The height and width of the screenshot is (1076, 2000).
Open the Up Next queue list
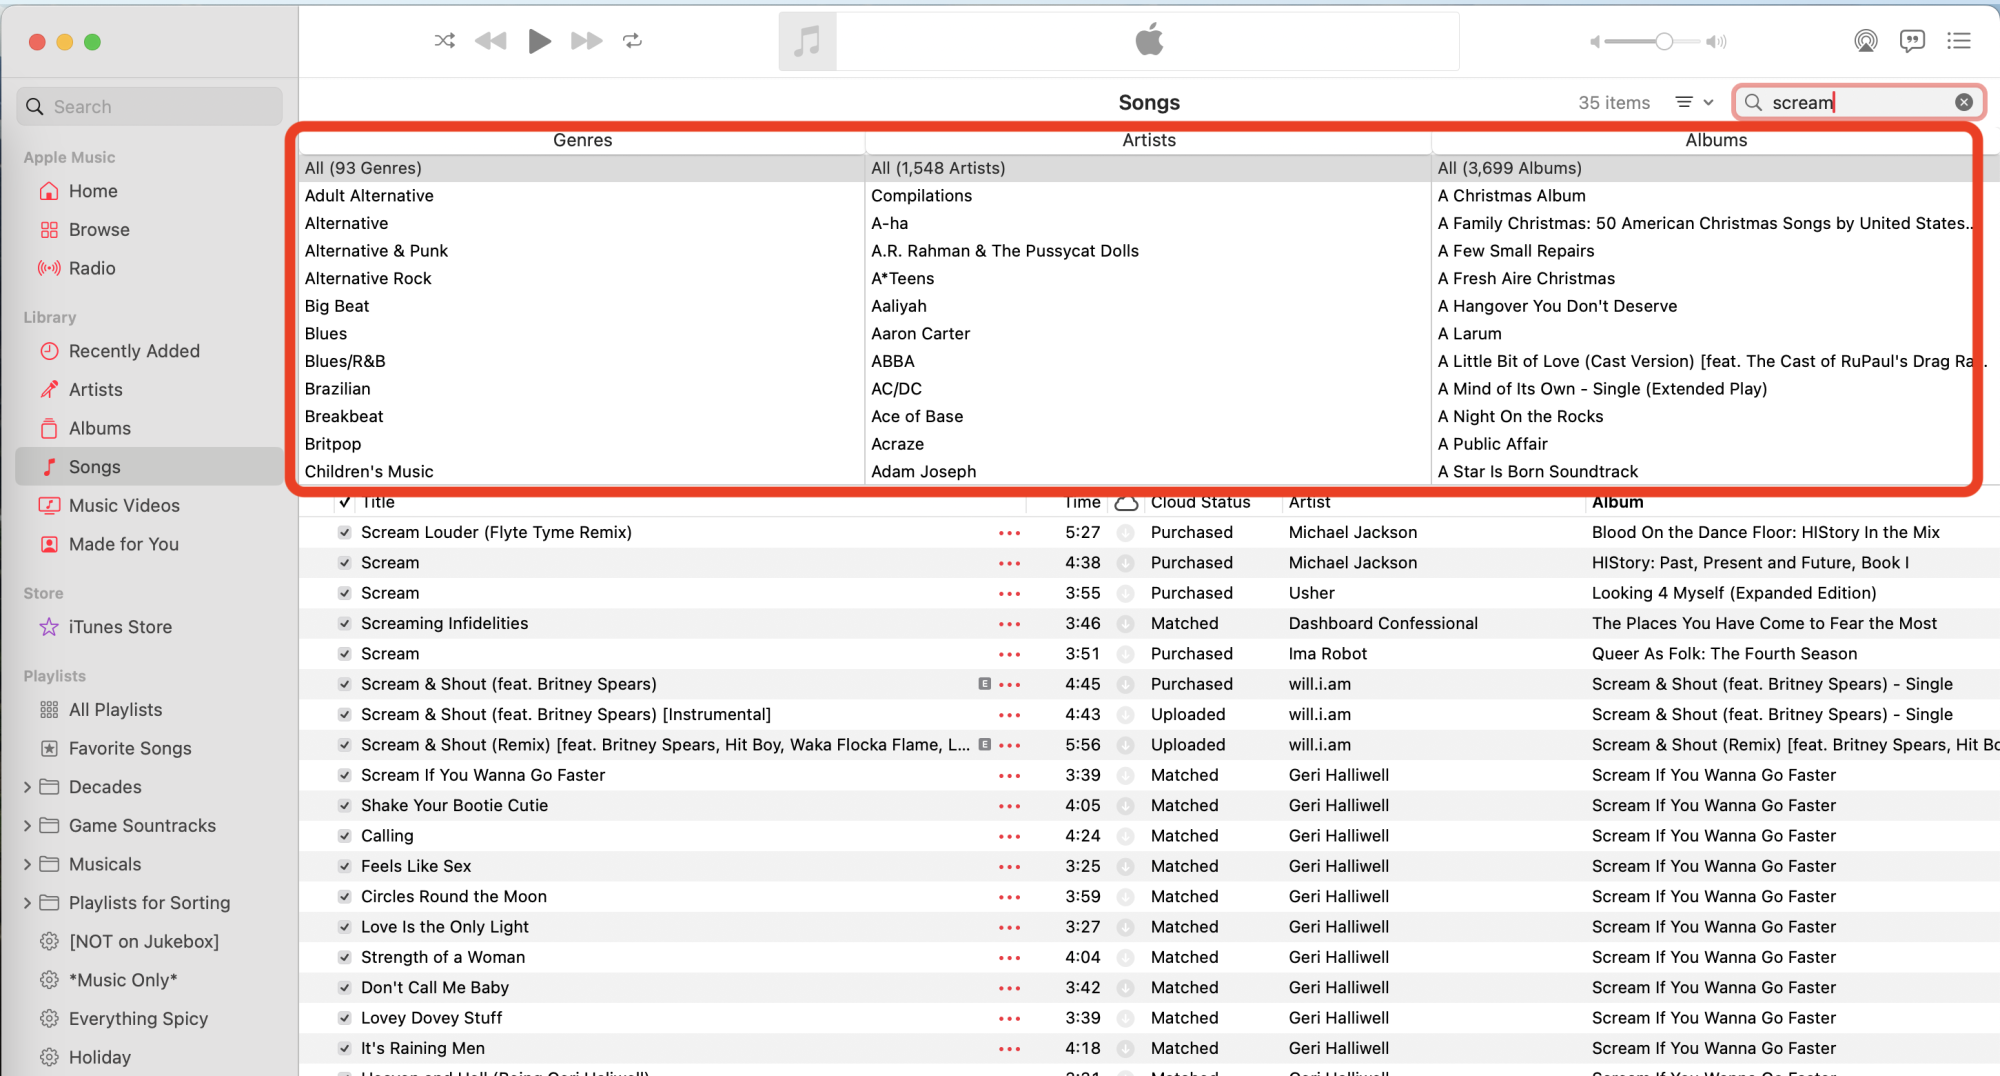(1959, 41)
